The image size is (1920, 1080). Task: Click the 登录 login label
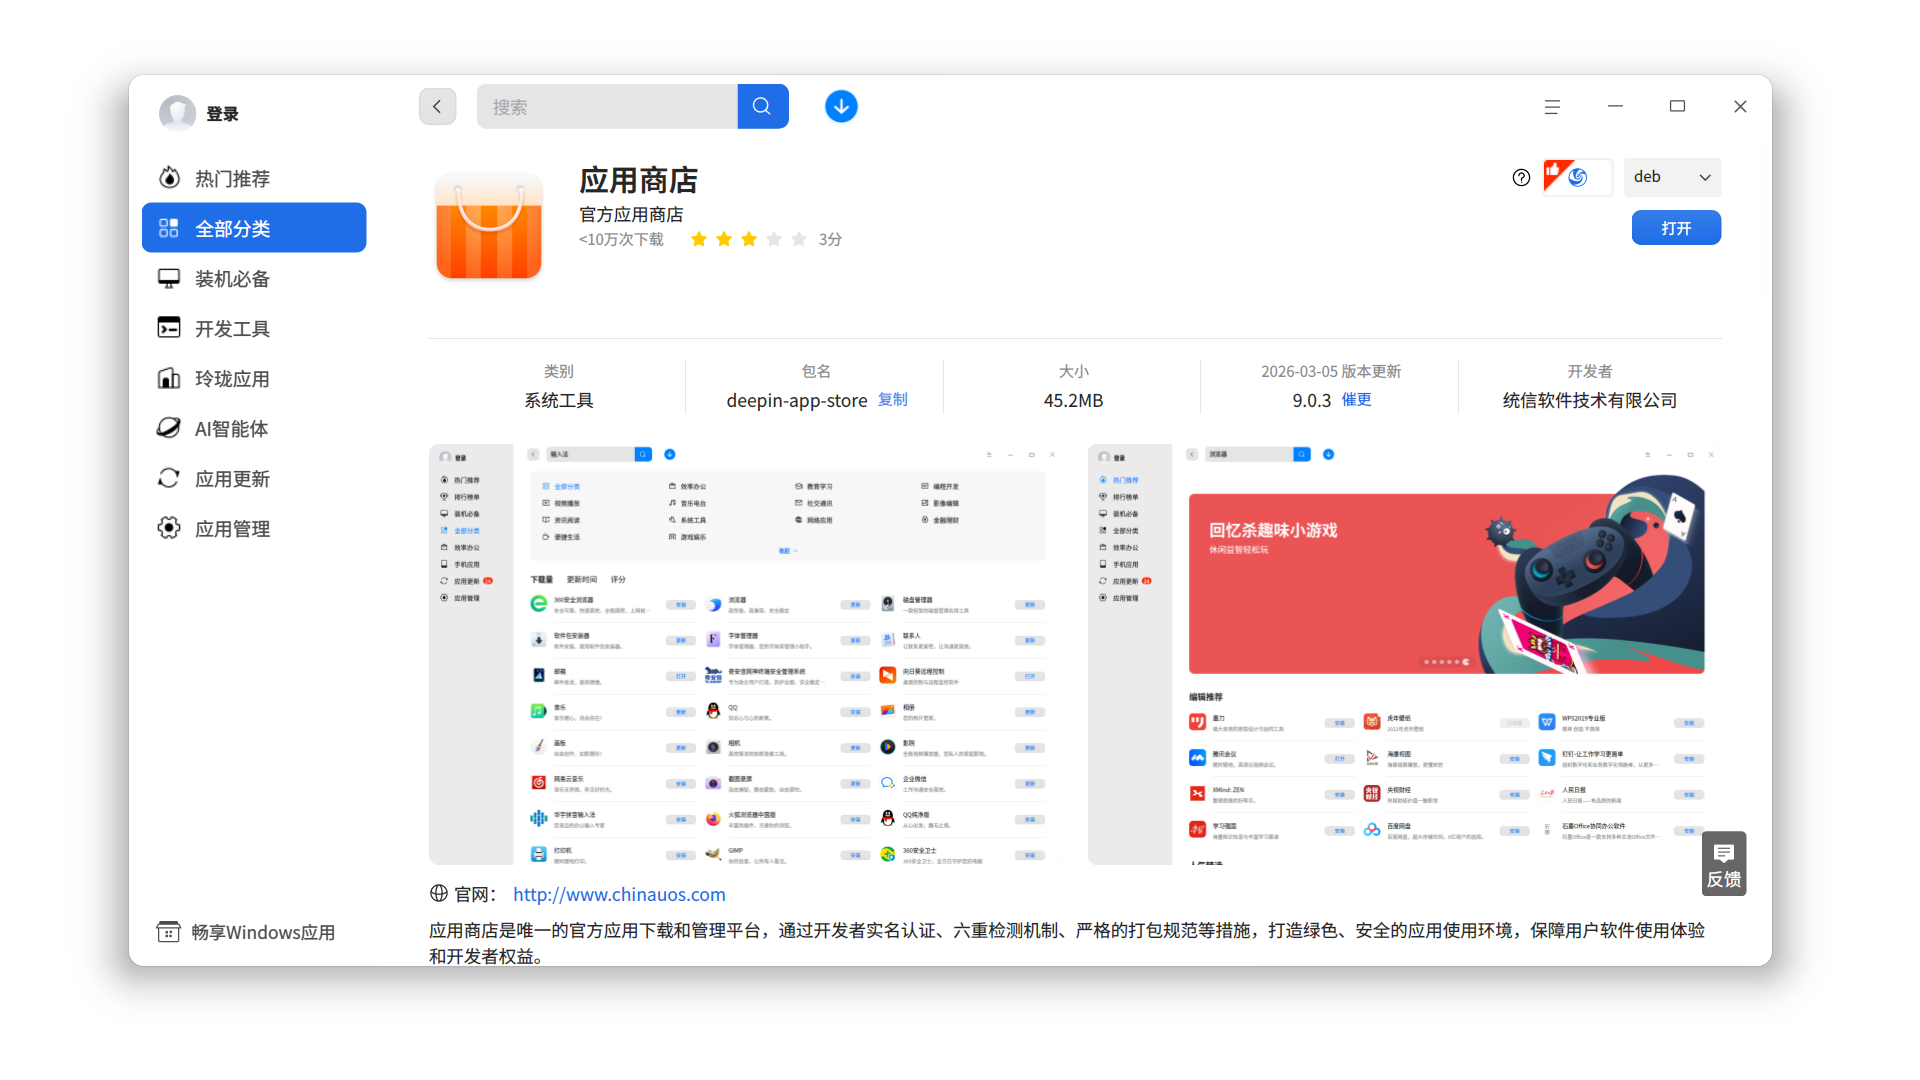point(222,114)
